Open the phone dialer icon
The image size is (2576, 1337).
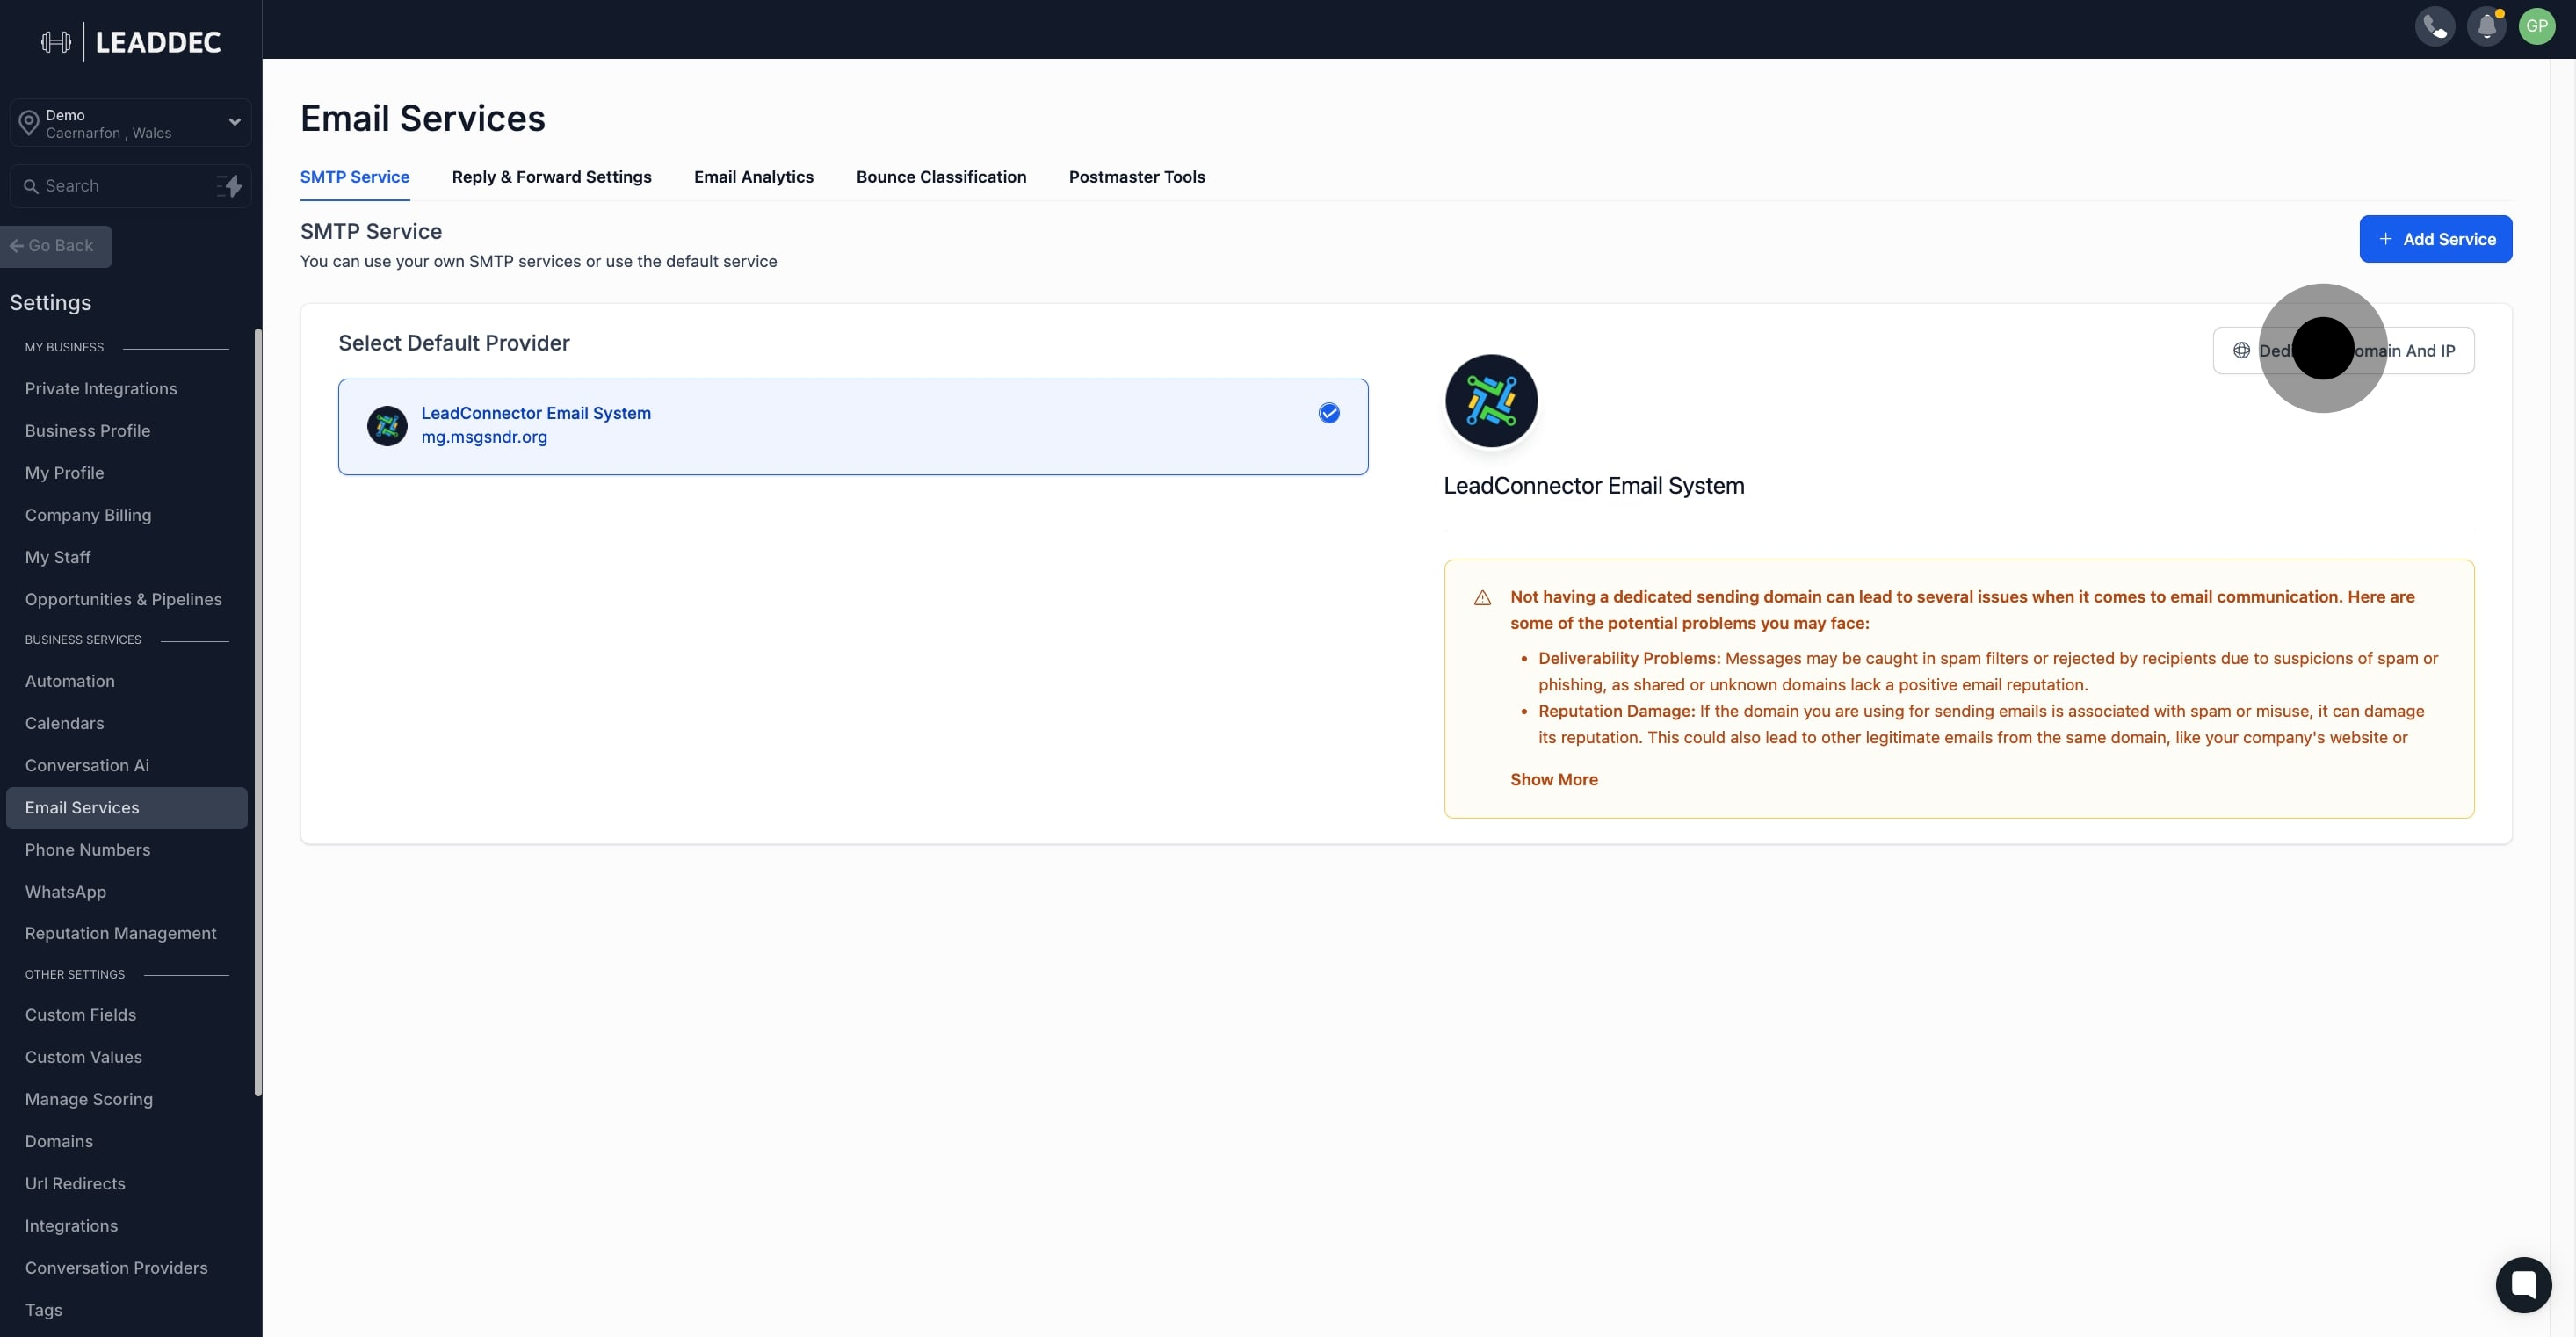click(x=2435, y=26)
